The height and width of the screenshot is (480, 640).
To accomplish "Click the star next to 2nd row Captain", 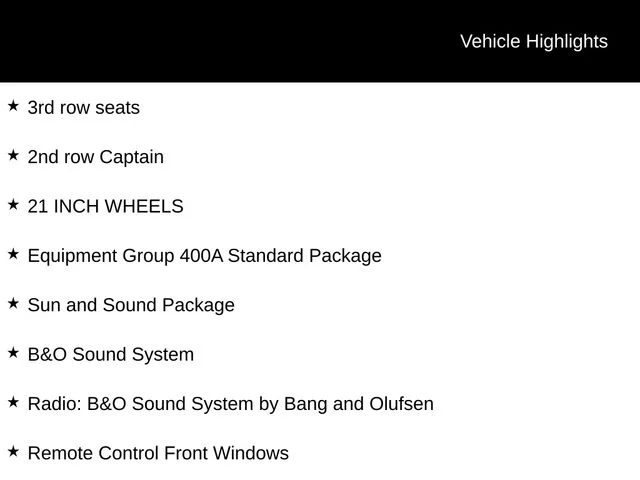I will point(13,155).
